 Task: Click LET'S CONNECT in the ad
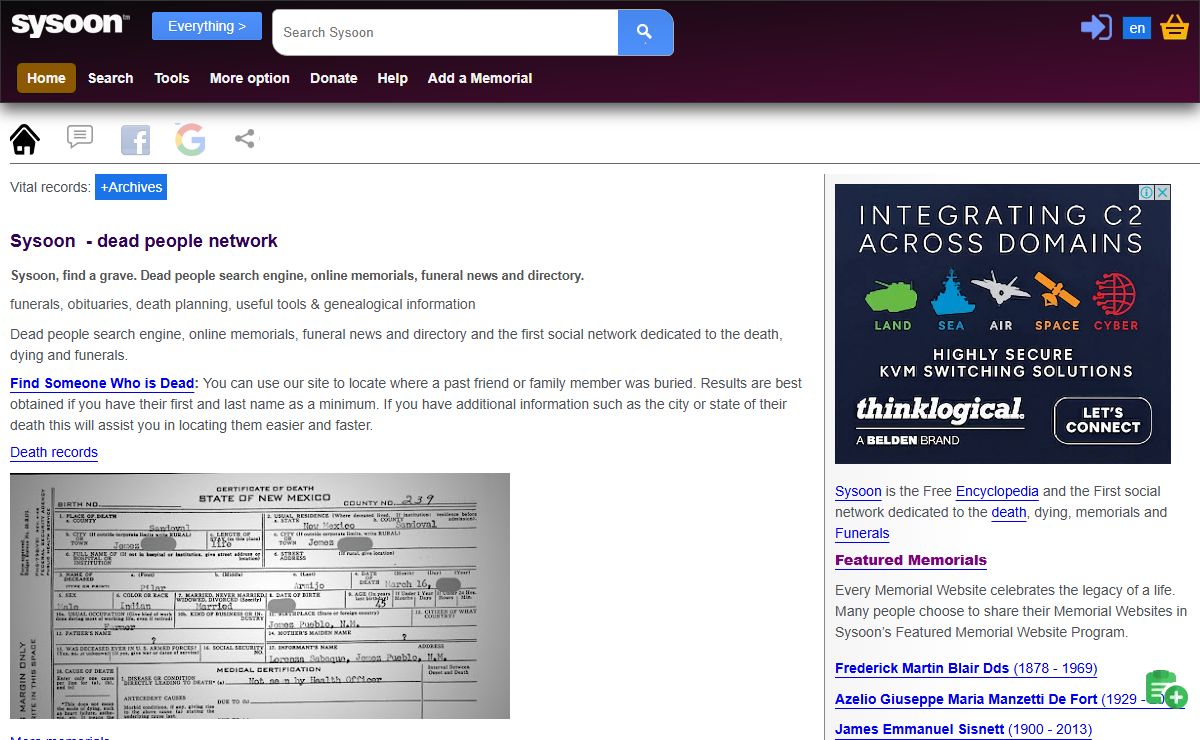point(1103,420)
